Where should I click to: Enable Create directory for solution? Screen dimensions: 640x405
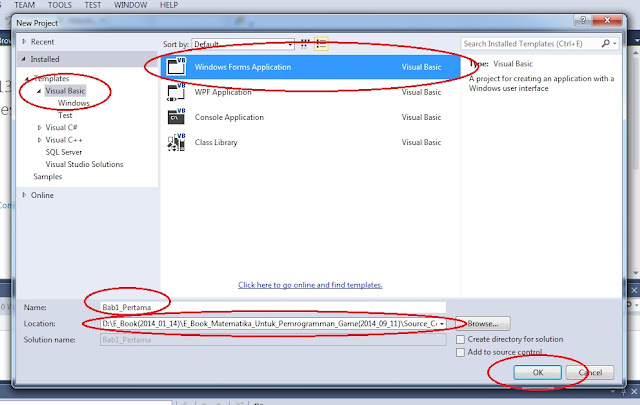460,339
